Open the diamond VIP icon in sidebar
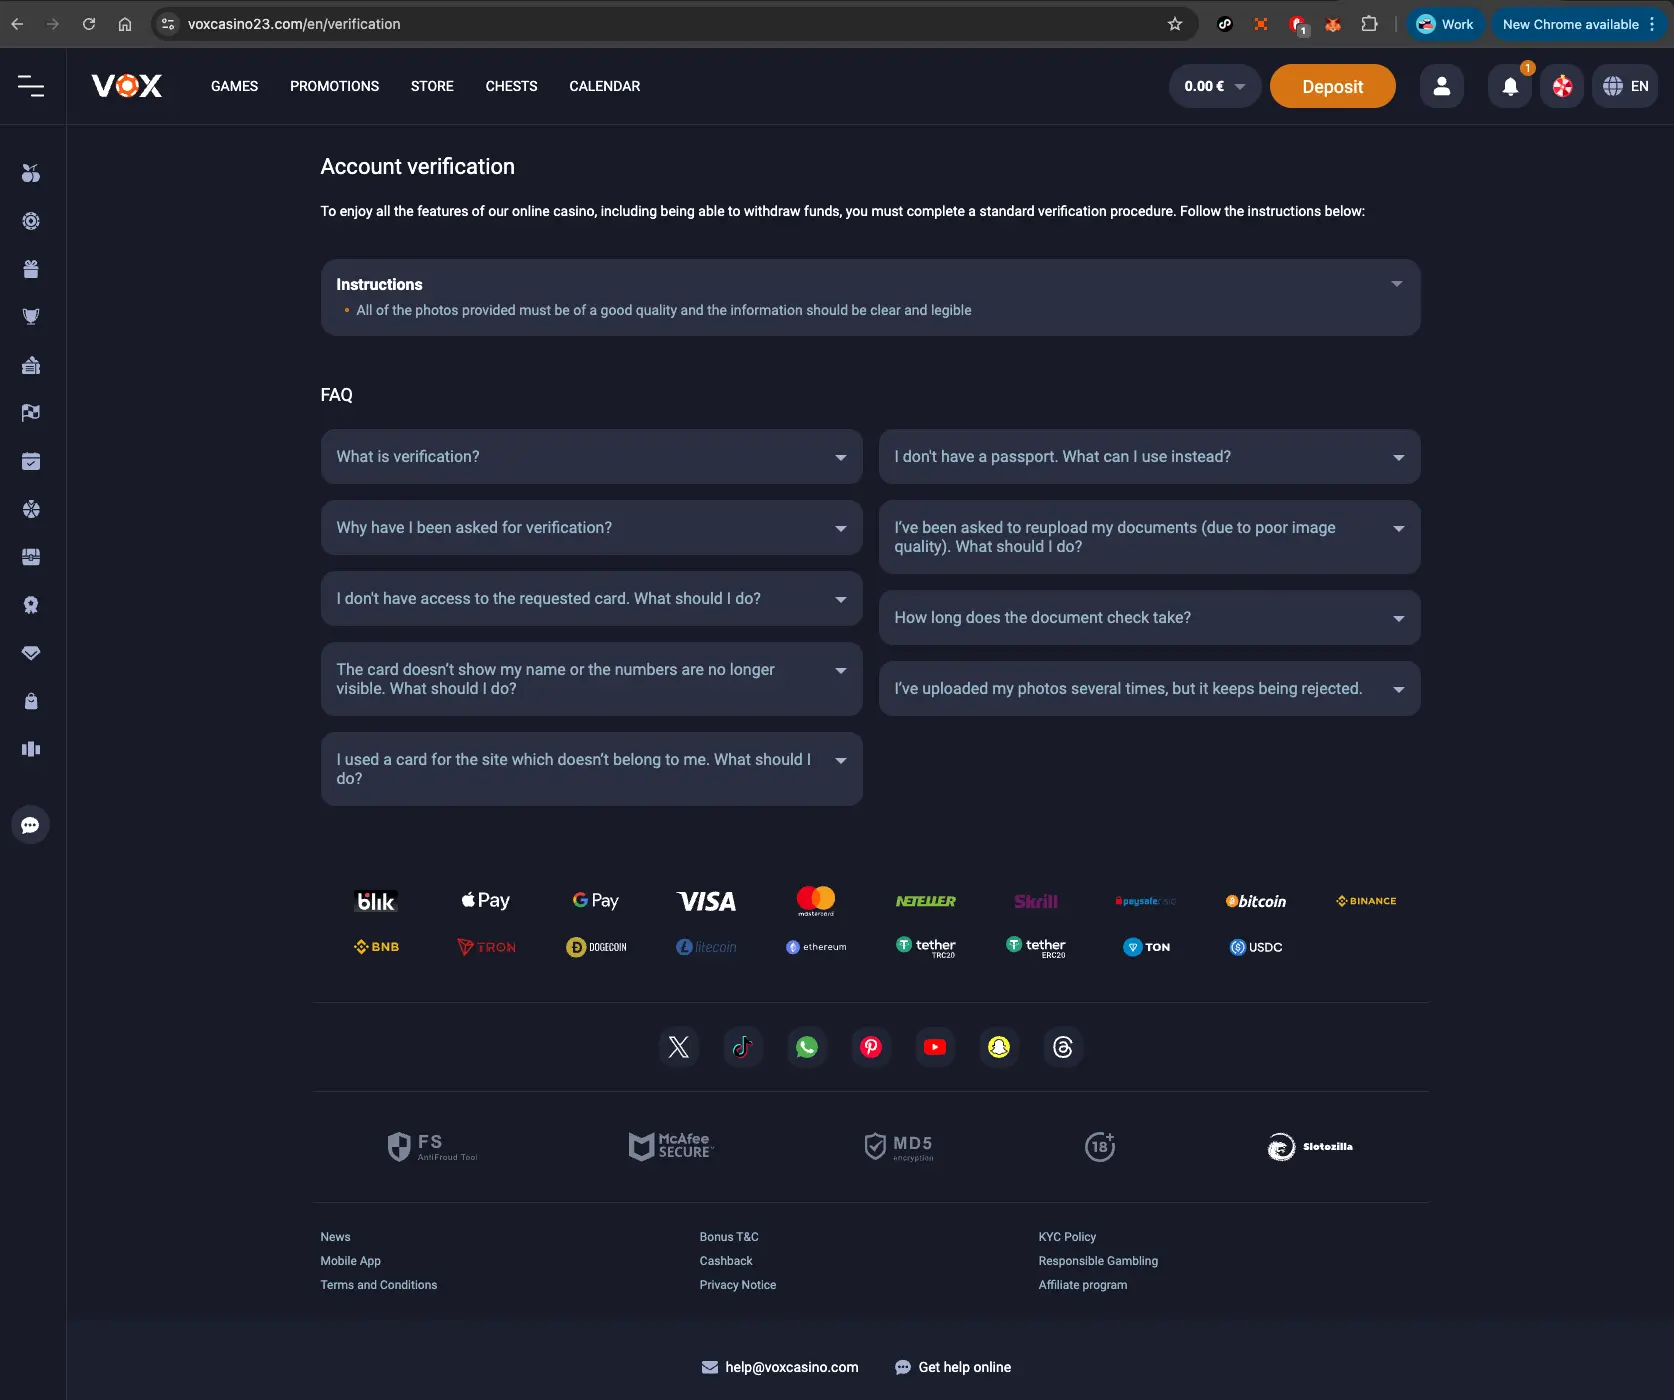 tap(31, 653)
